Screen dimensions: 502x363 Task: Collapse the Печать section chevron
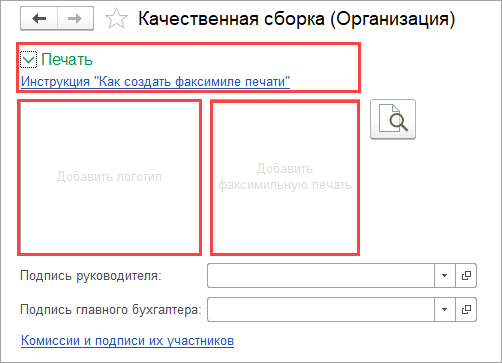pos(28,60)
